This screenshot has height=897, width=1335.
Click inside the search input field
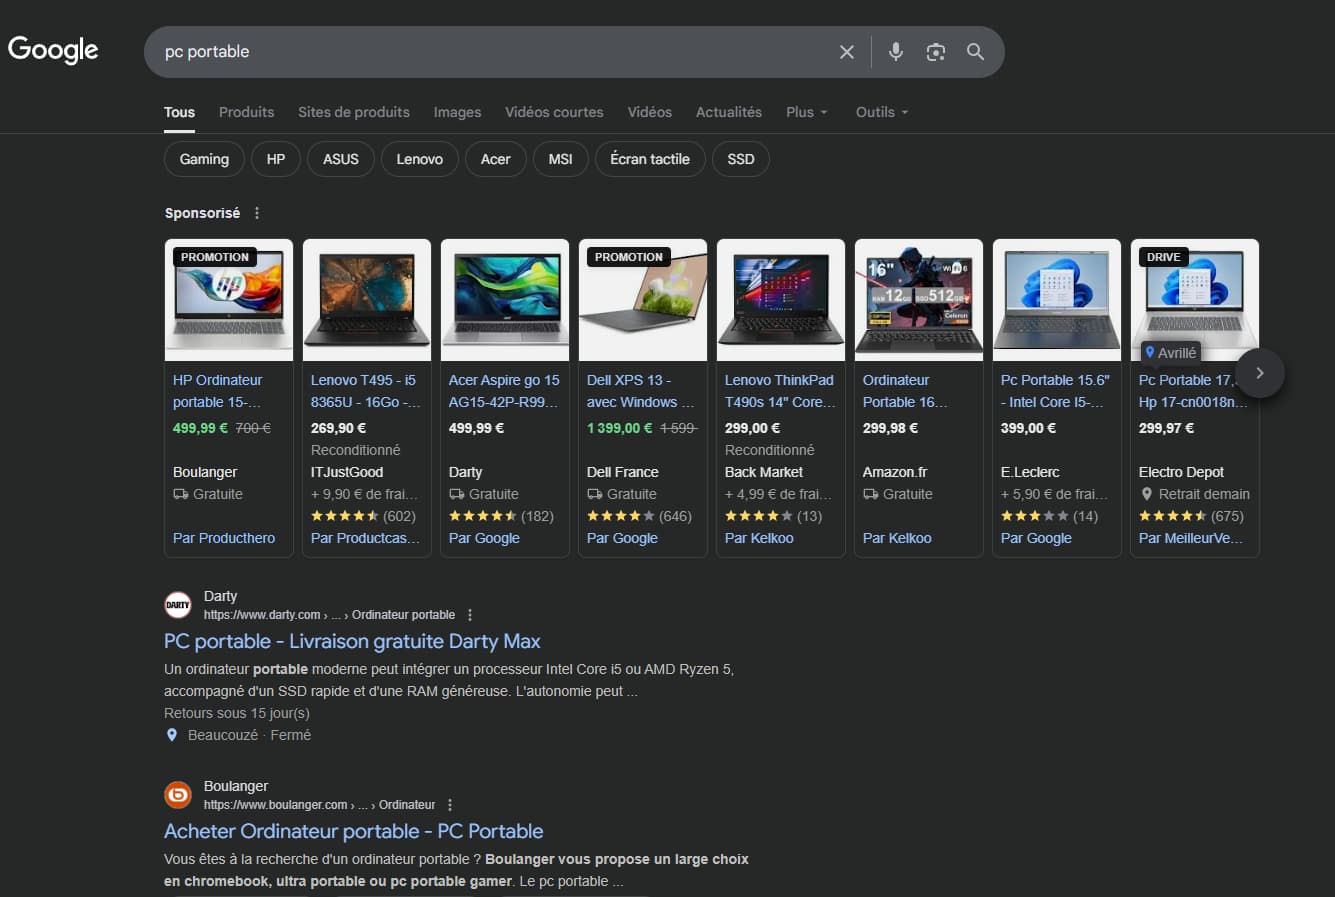(450, 51)
